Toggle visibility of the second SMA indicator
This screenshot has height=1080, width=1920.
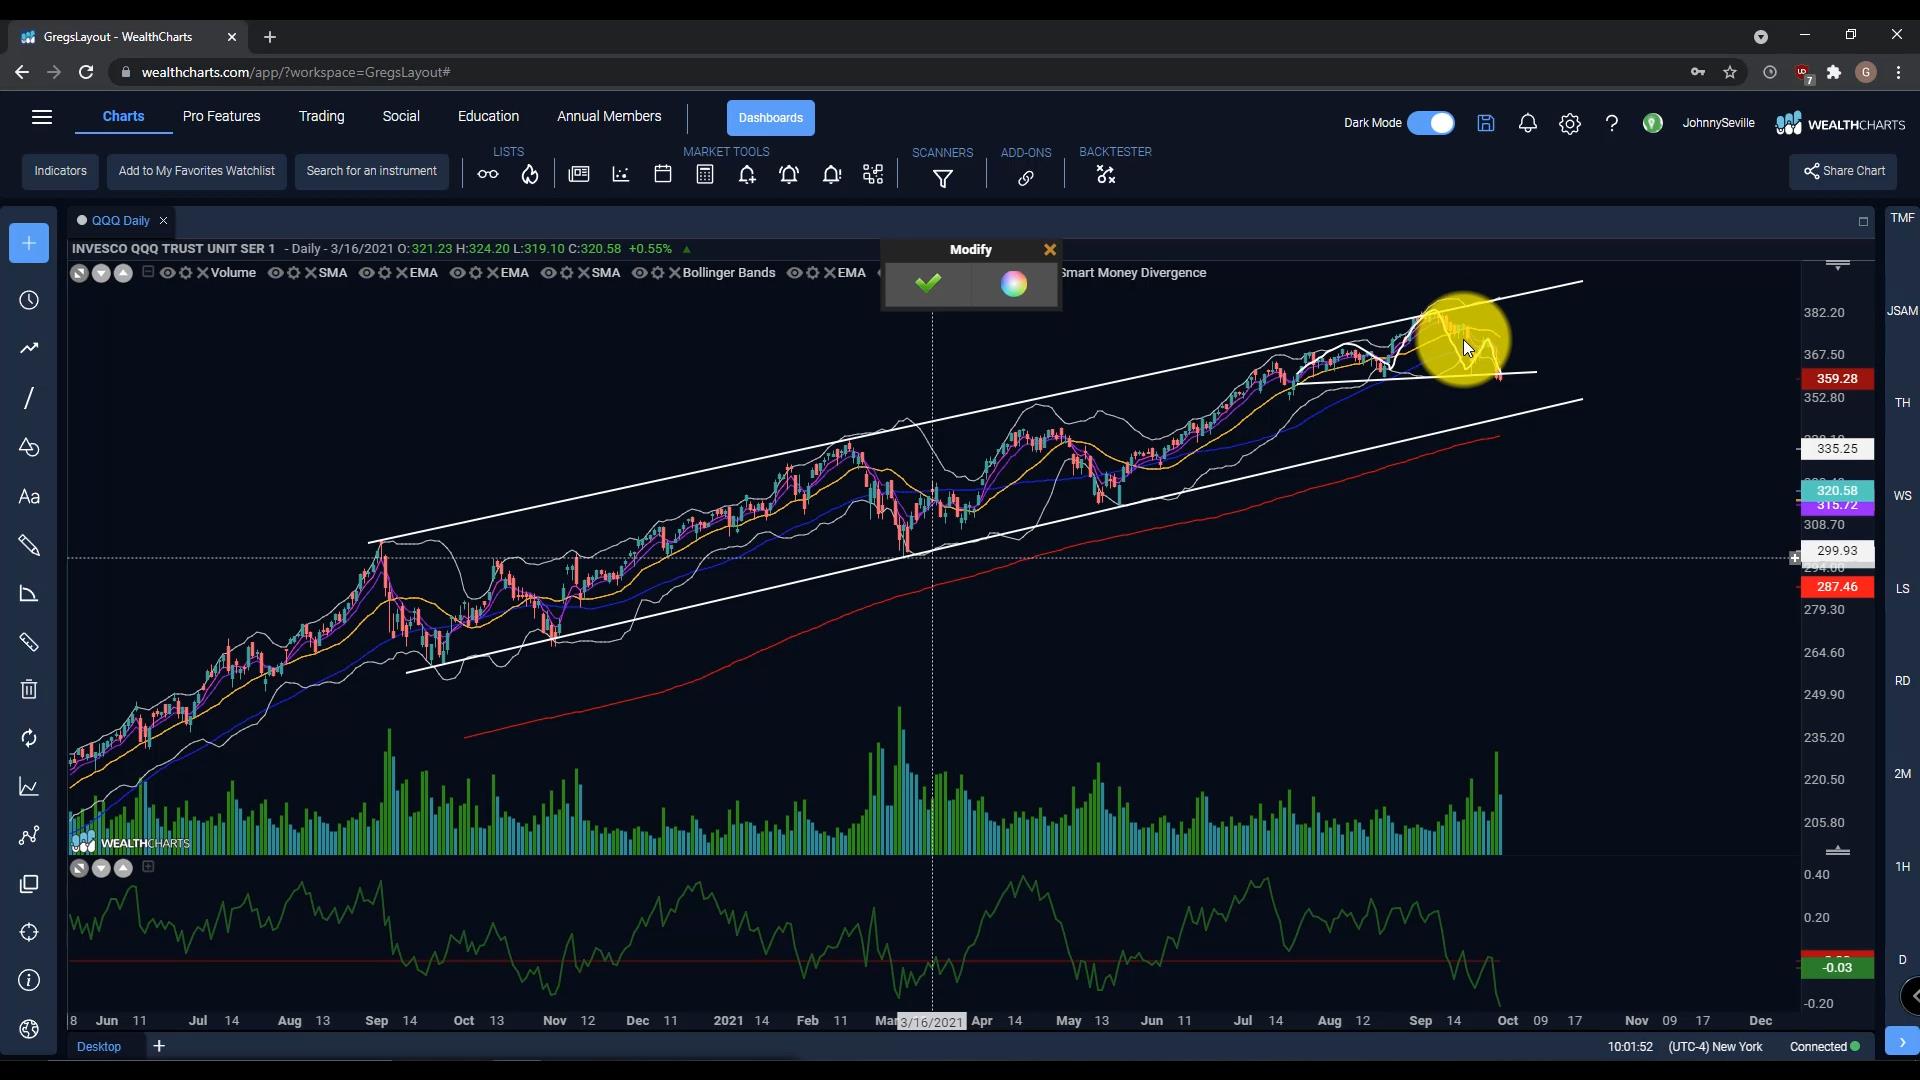(x=548, y=273)
